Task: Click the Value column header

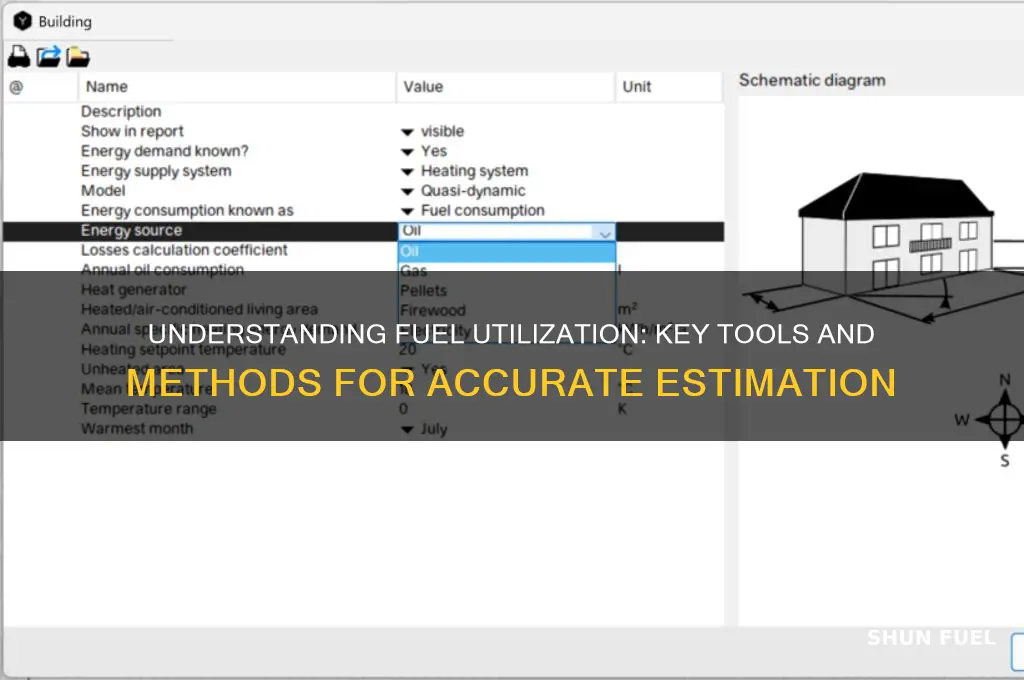Action: pos(505,87)
